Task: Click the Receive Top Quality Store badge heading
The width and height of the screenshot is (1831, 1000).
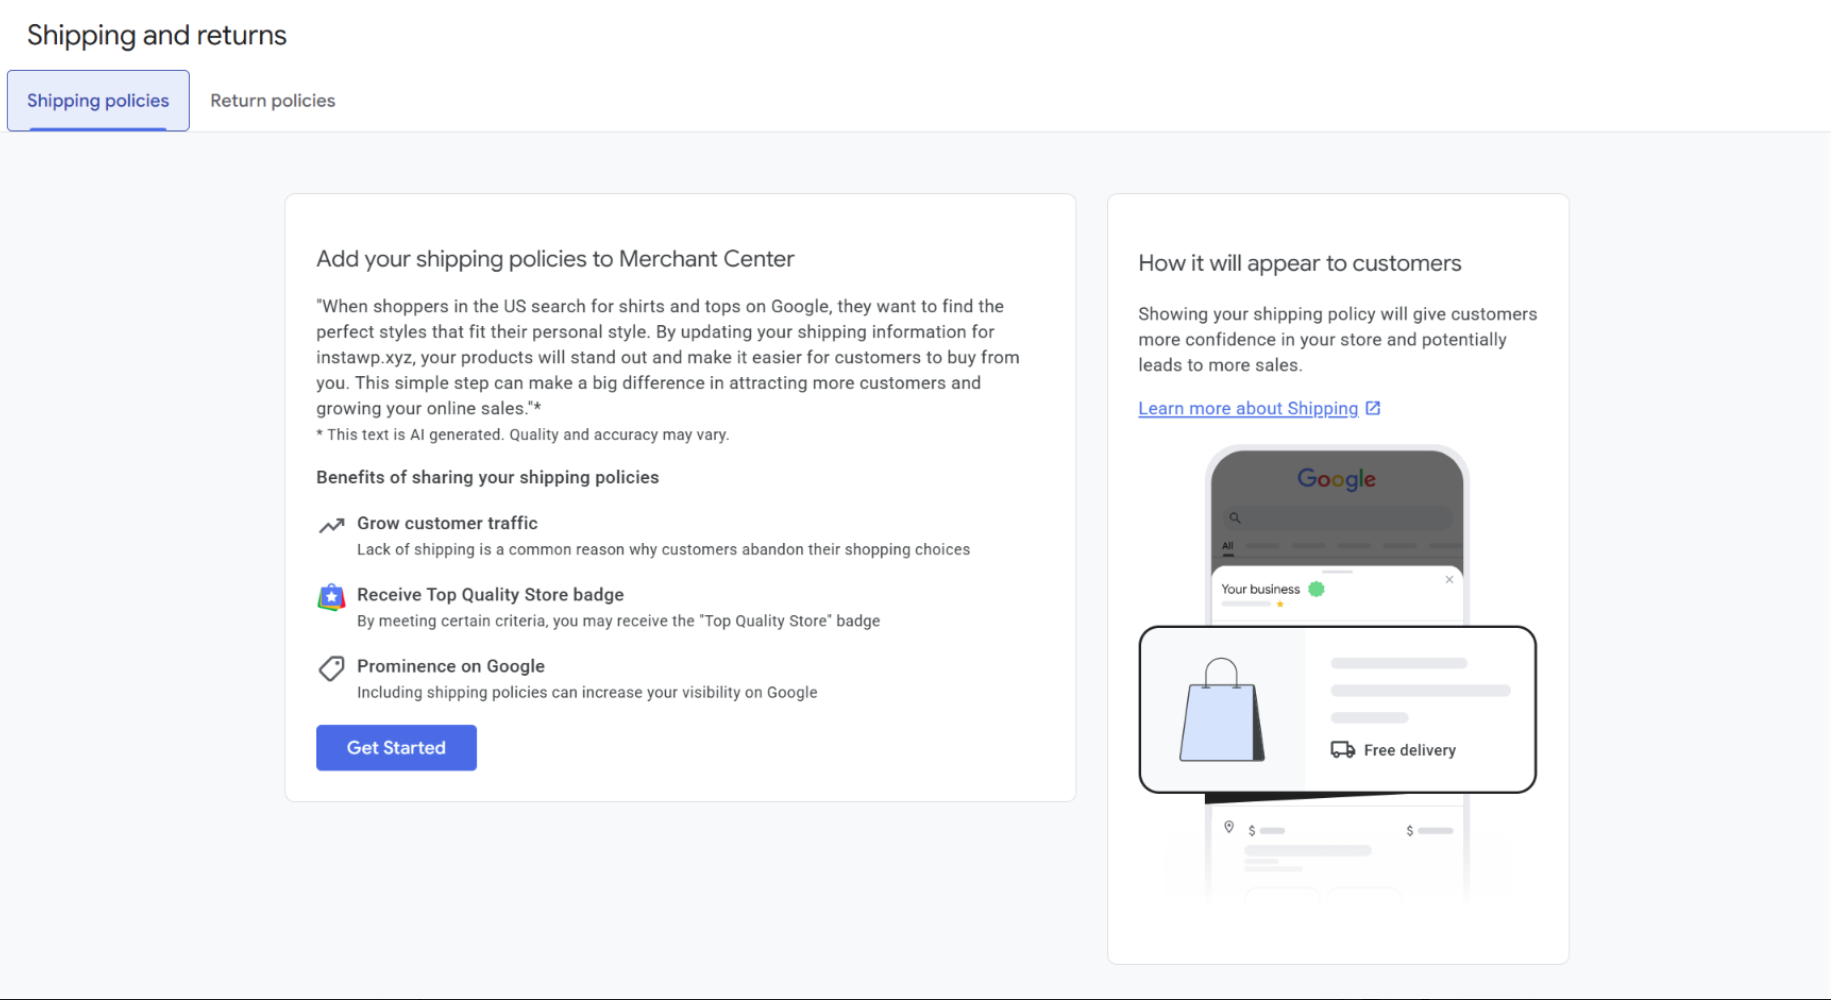Action: [x=490, y=595]
